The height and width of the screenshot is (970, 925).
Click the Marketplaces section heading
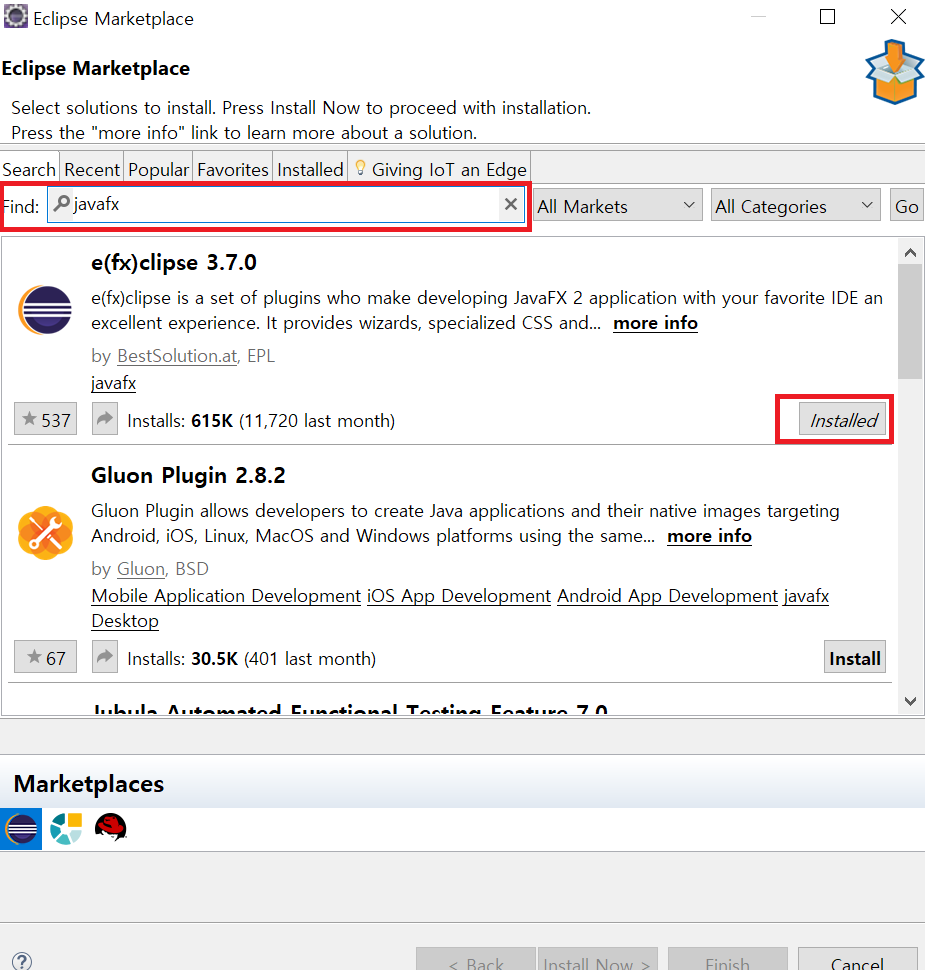click(88, 784)
